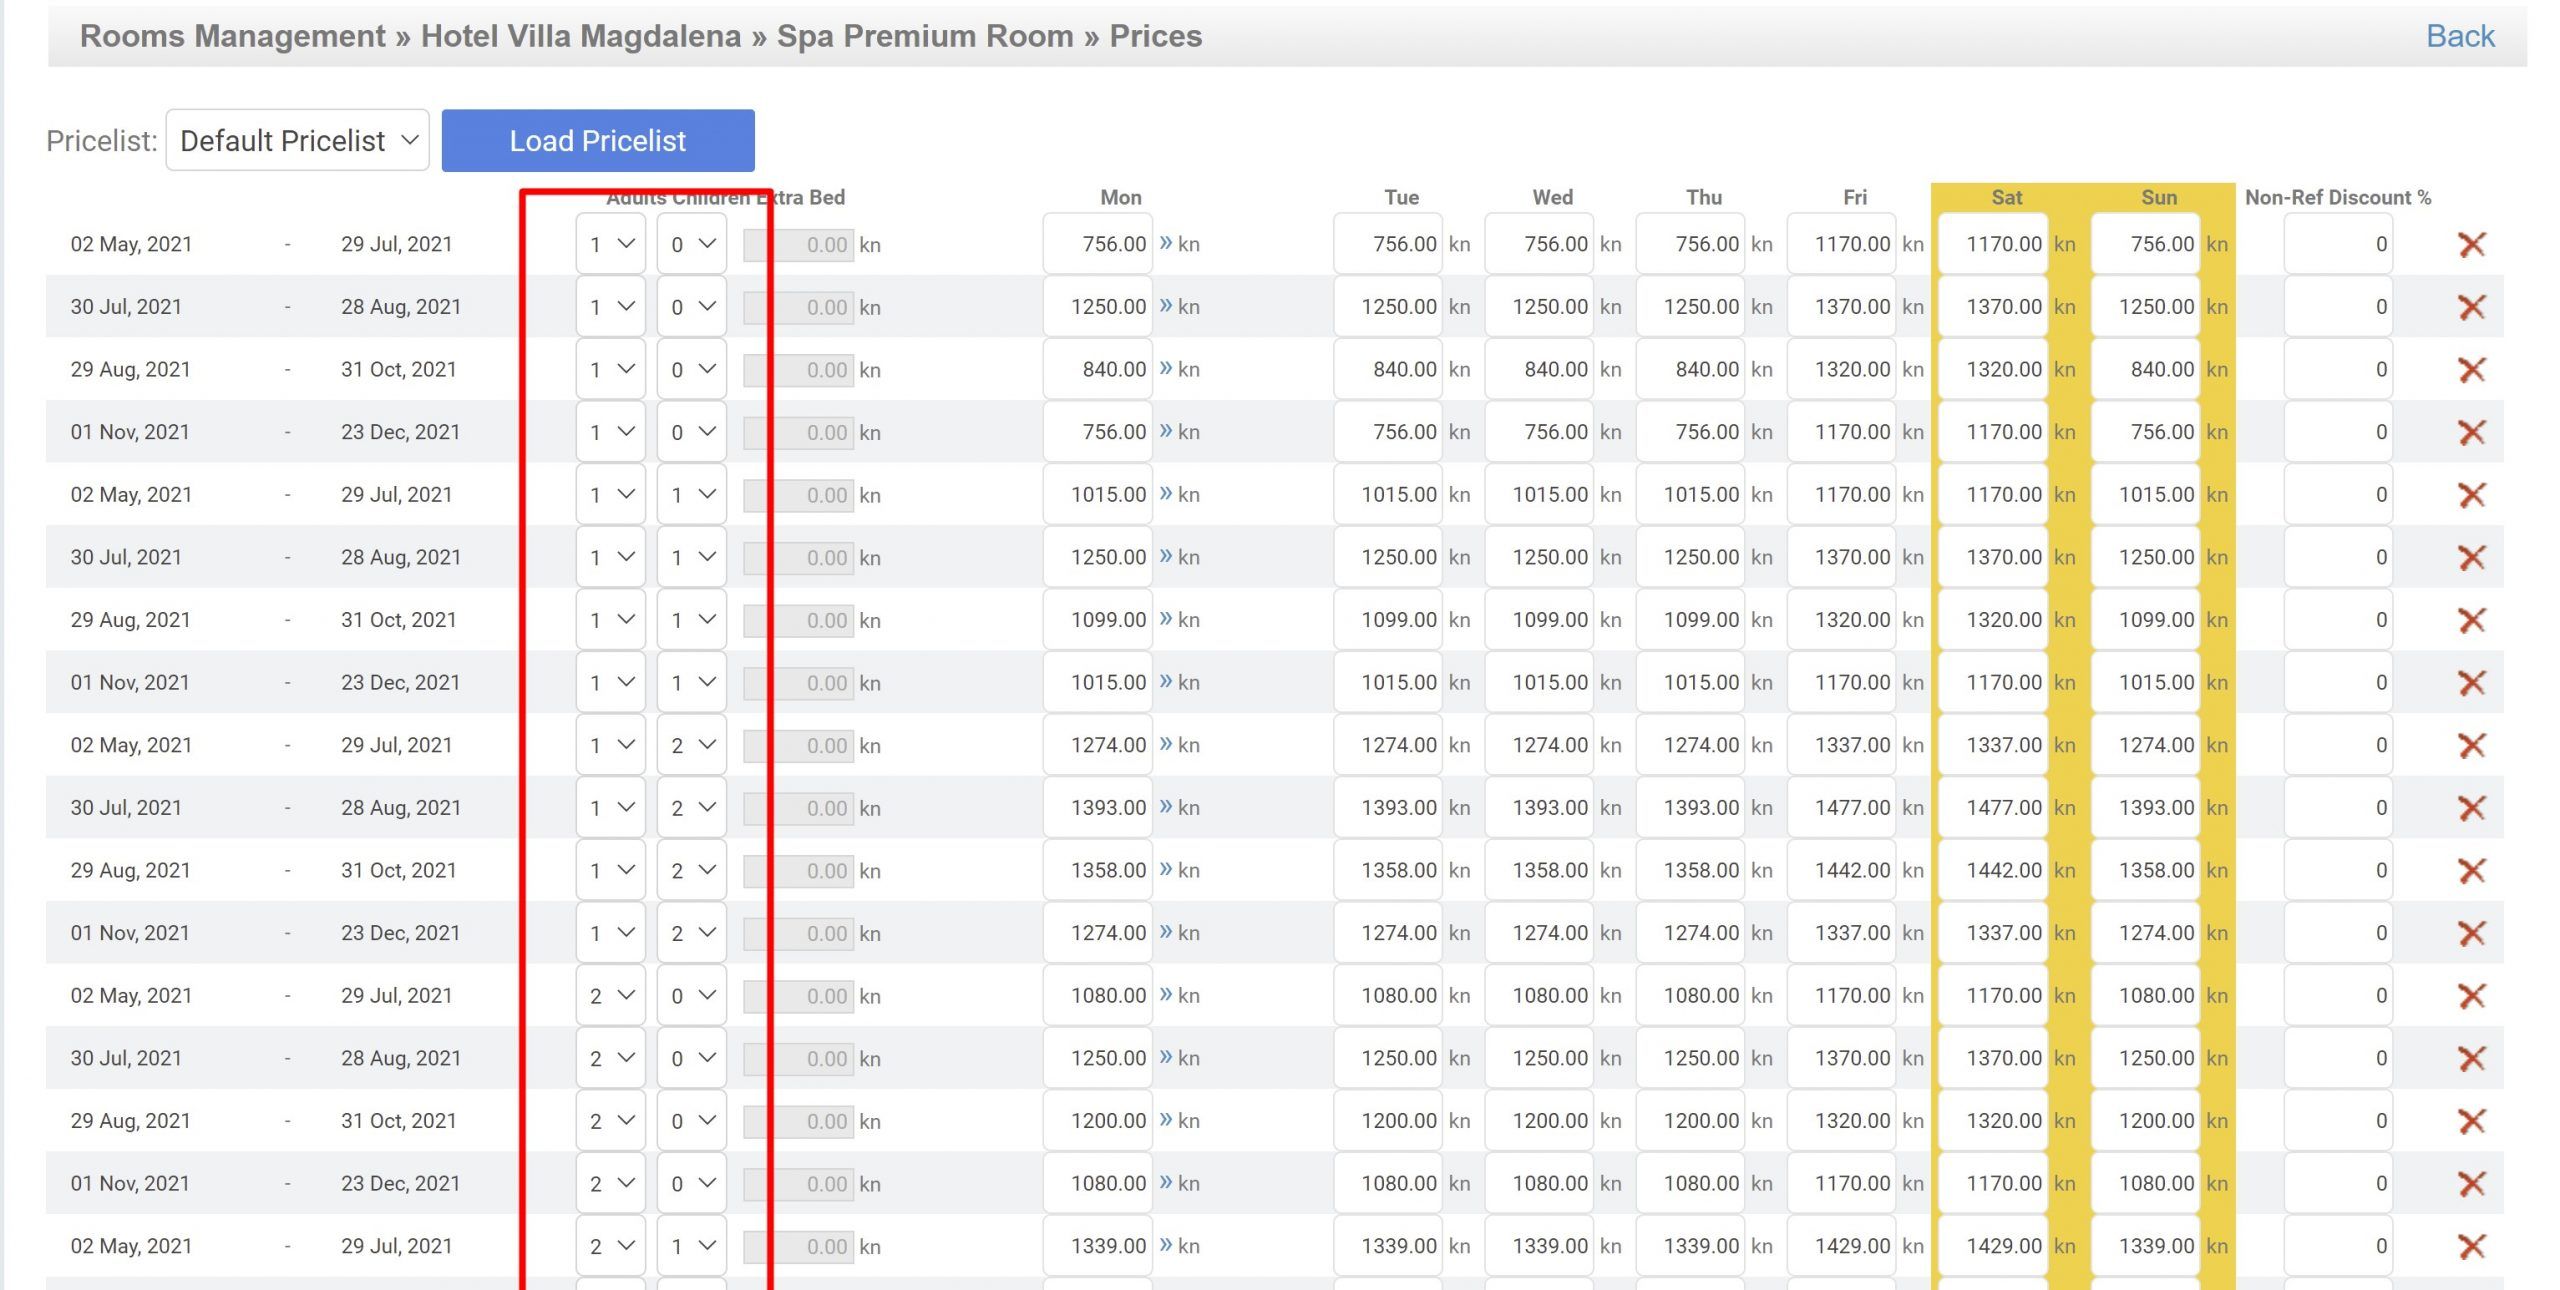Click the Back link

coord(2459,36)
